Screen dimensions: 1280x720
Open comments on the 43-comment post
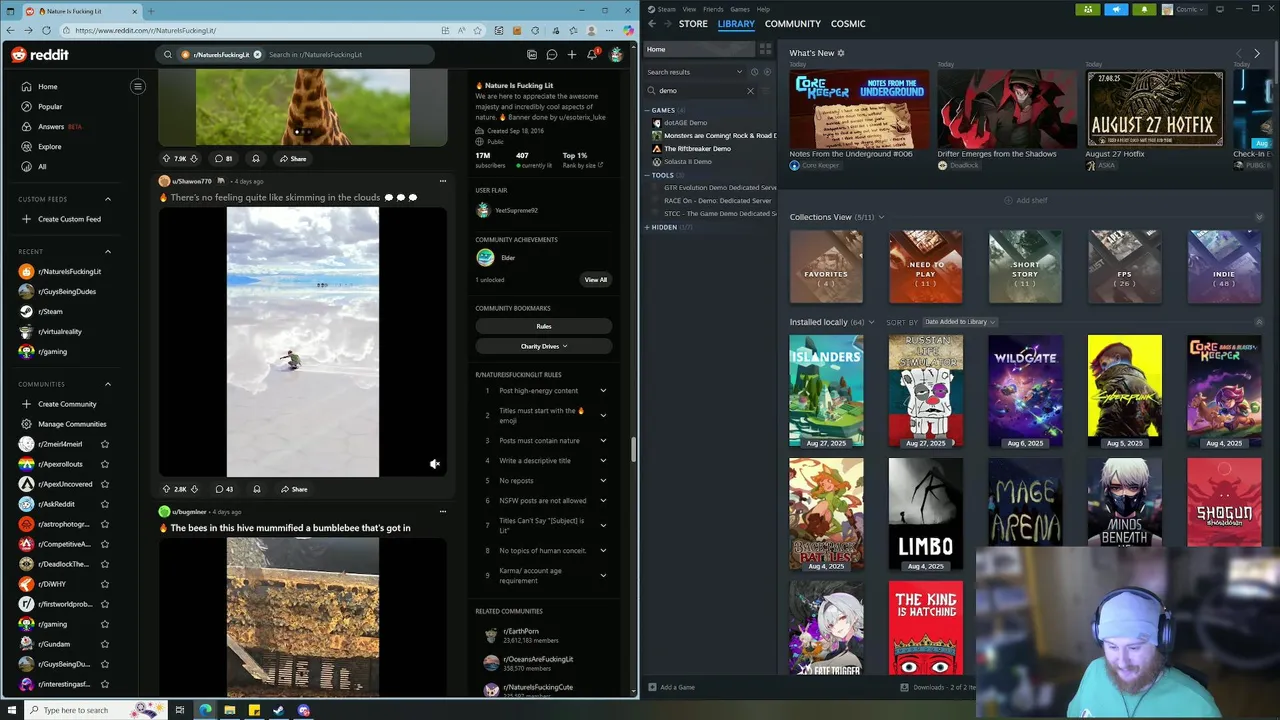[x=224, y=489]
